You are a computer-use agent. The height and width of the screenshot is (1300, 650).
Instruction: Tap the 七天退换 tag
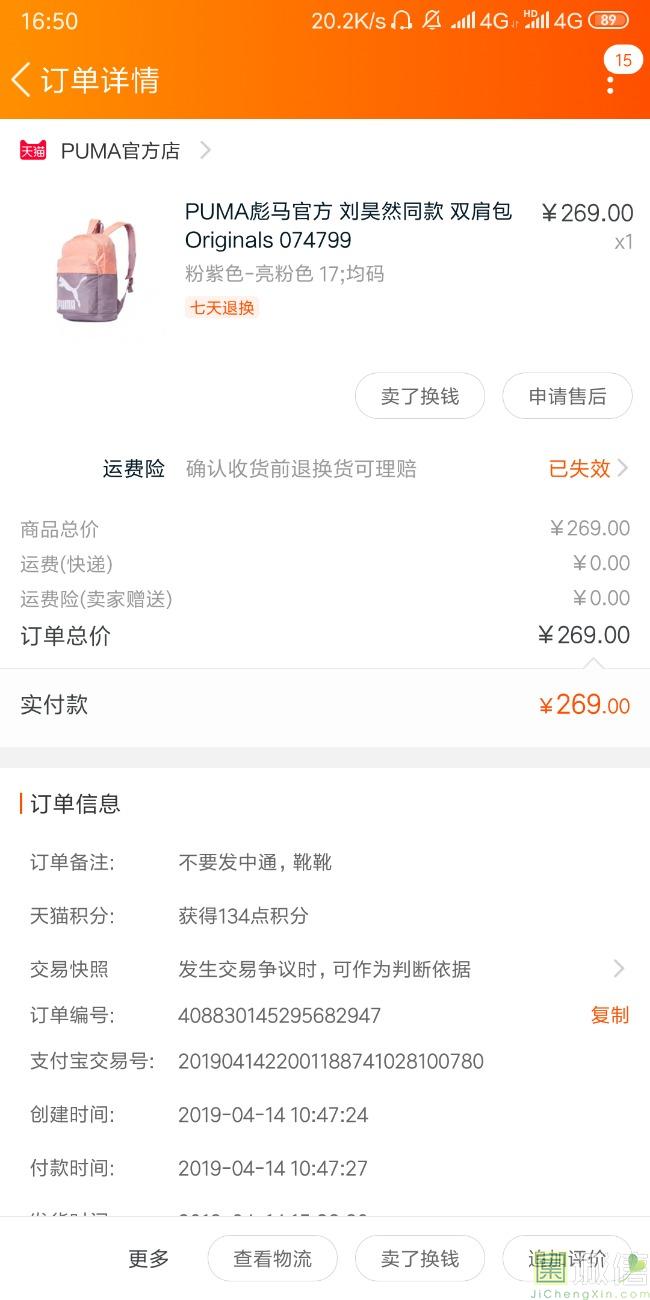point(222,308)
